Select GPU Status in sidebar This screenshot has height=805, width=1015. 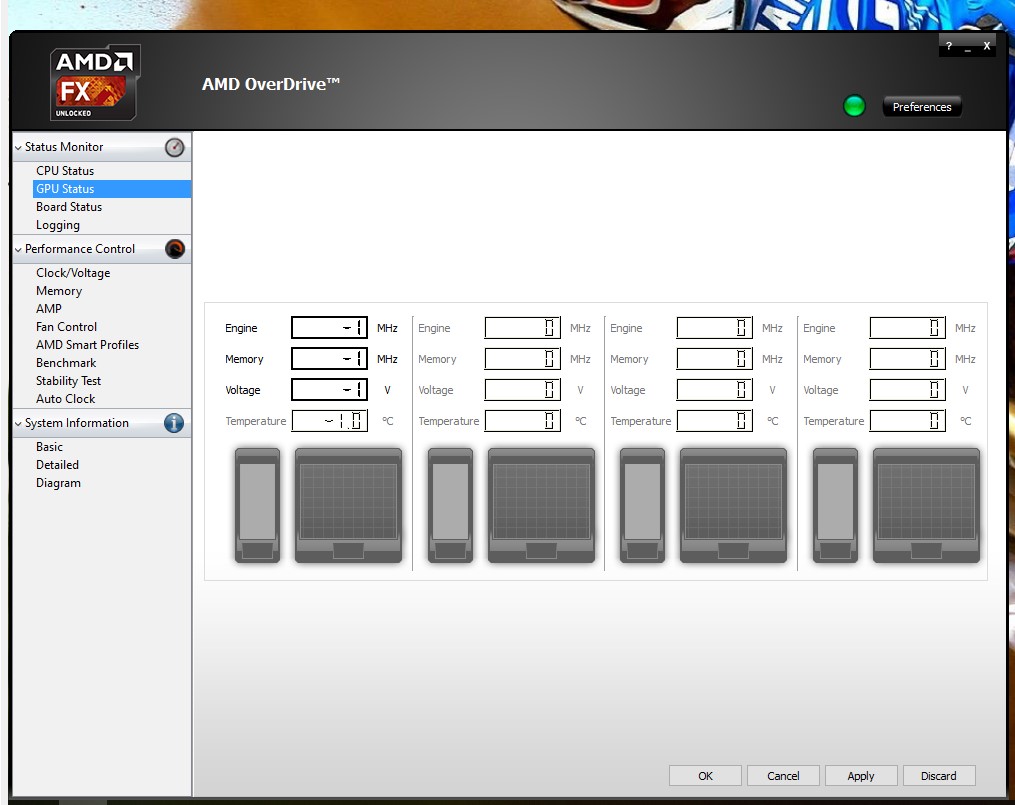coord(112,189)
